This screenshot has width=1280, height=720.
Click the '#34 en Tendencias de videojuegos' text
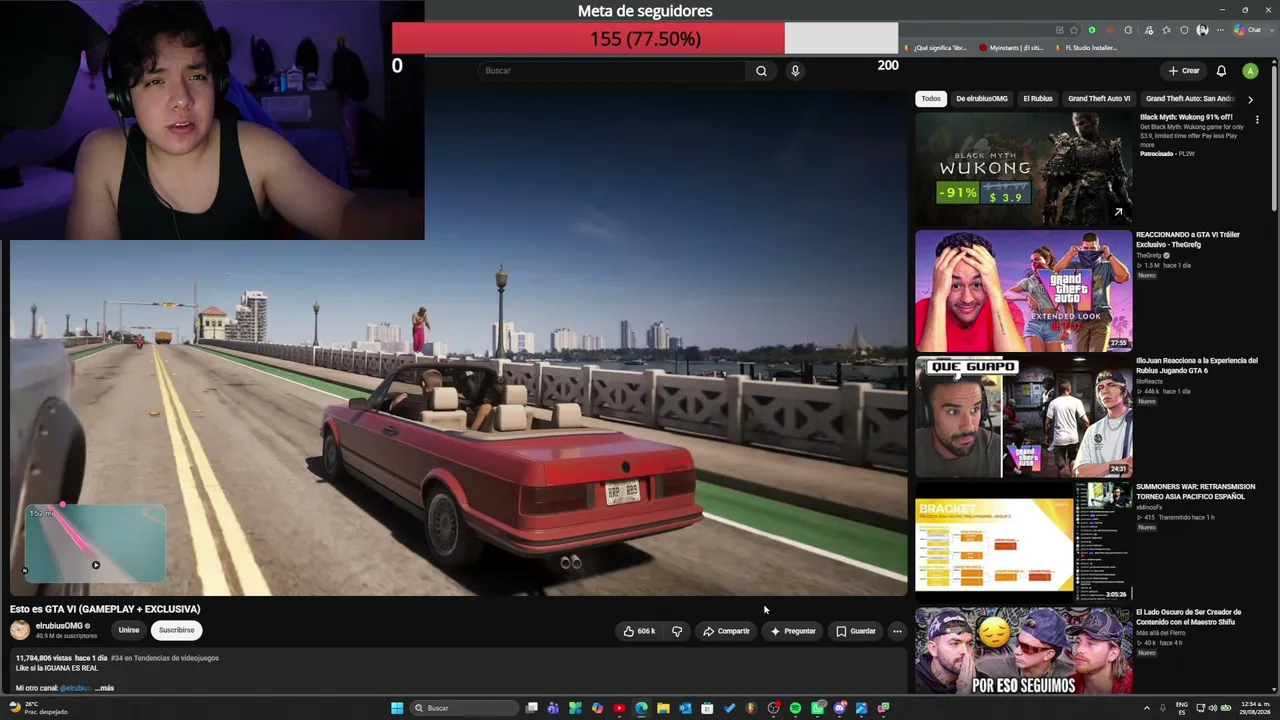pyautogui.click(x=165, y=658)
